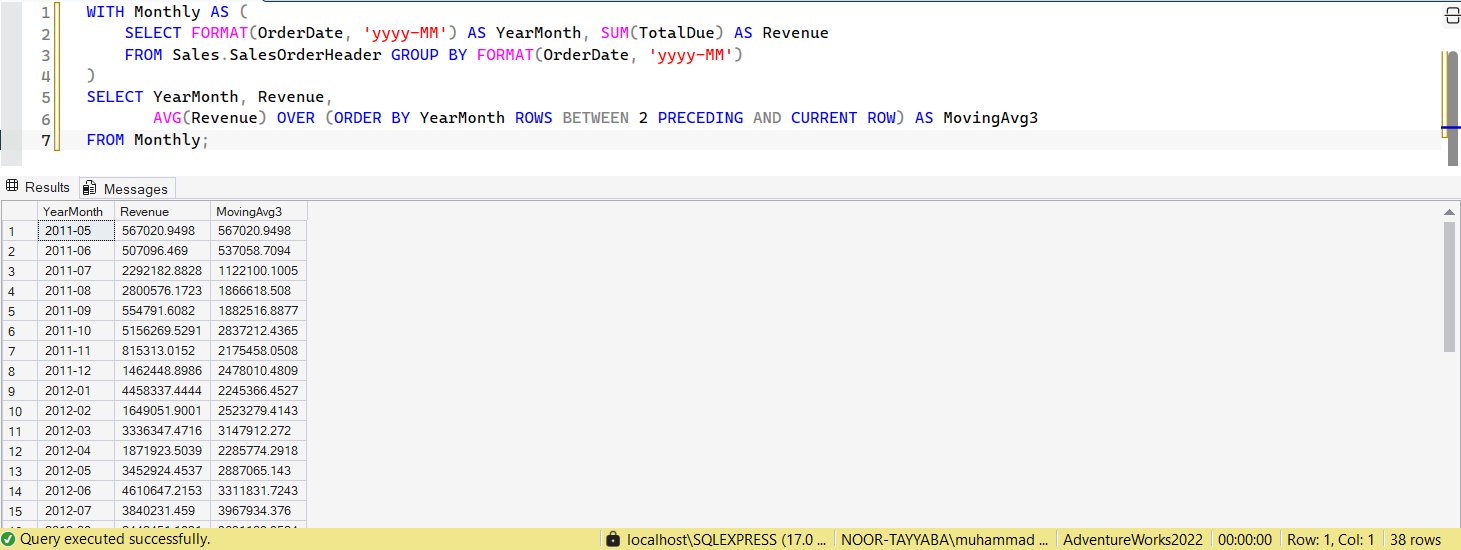Image resolution: width=1461 pixels, height=550 pixels.
Task: Switch to the Results tab
Action: (38, 187)
